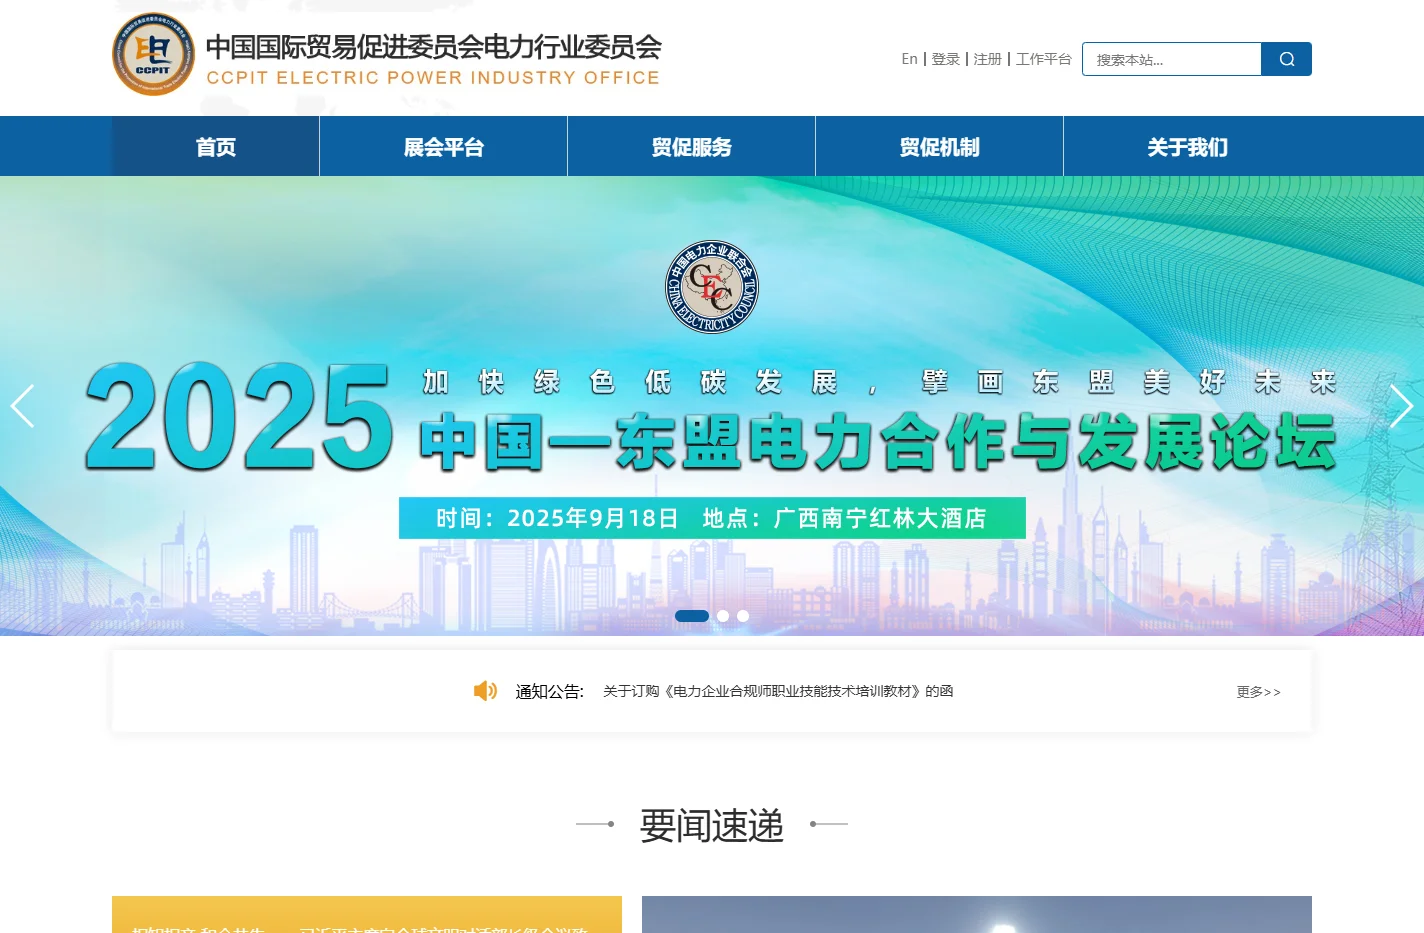Open the yellow news card below 要闻速递

[x=367, y=914]
